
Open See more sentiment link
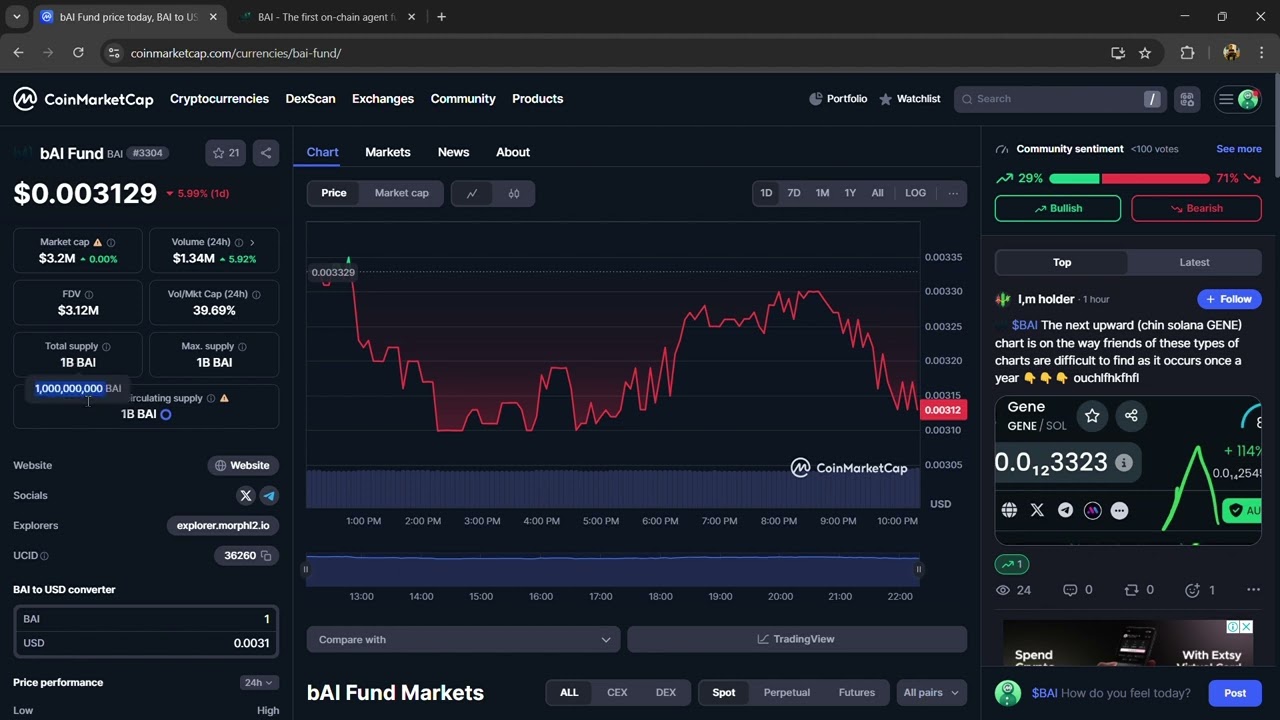(1238, 149)
